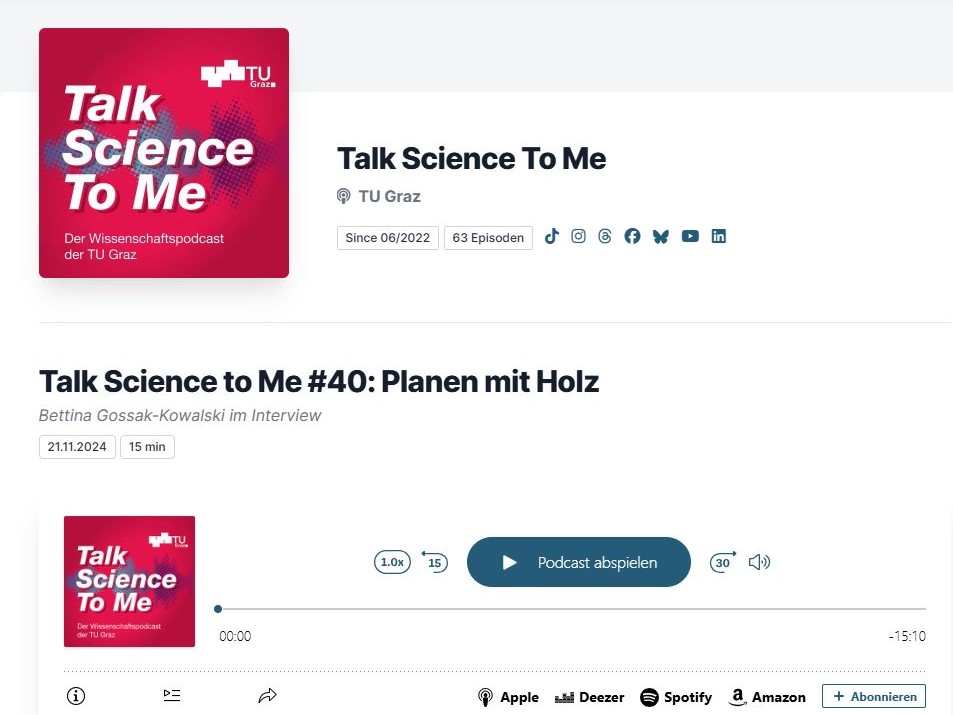Open the Apple podcast link

point(508,697)
